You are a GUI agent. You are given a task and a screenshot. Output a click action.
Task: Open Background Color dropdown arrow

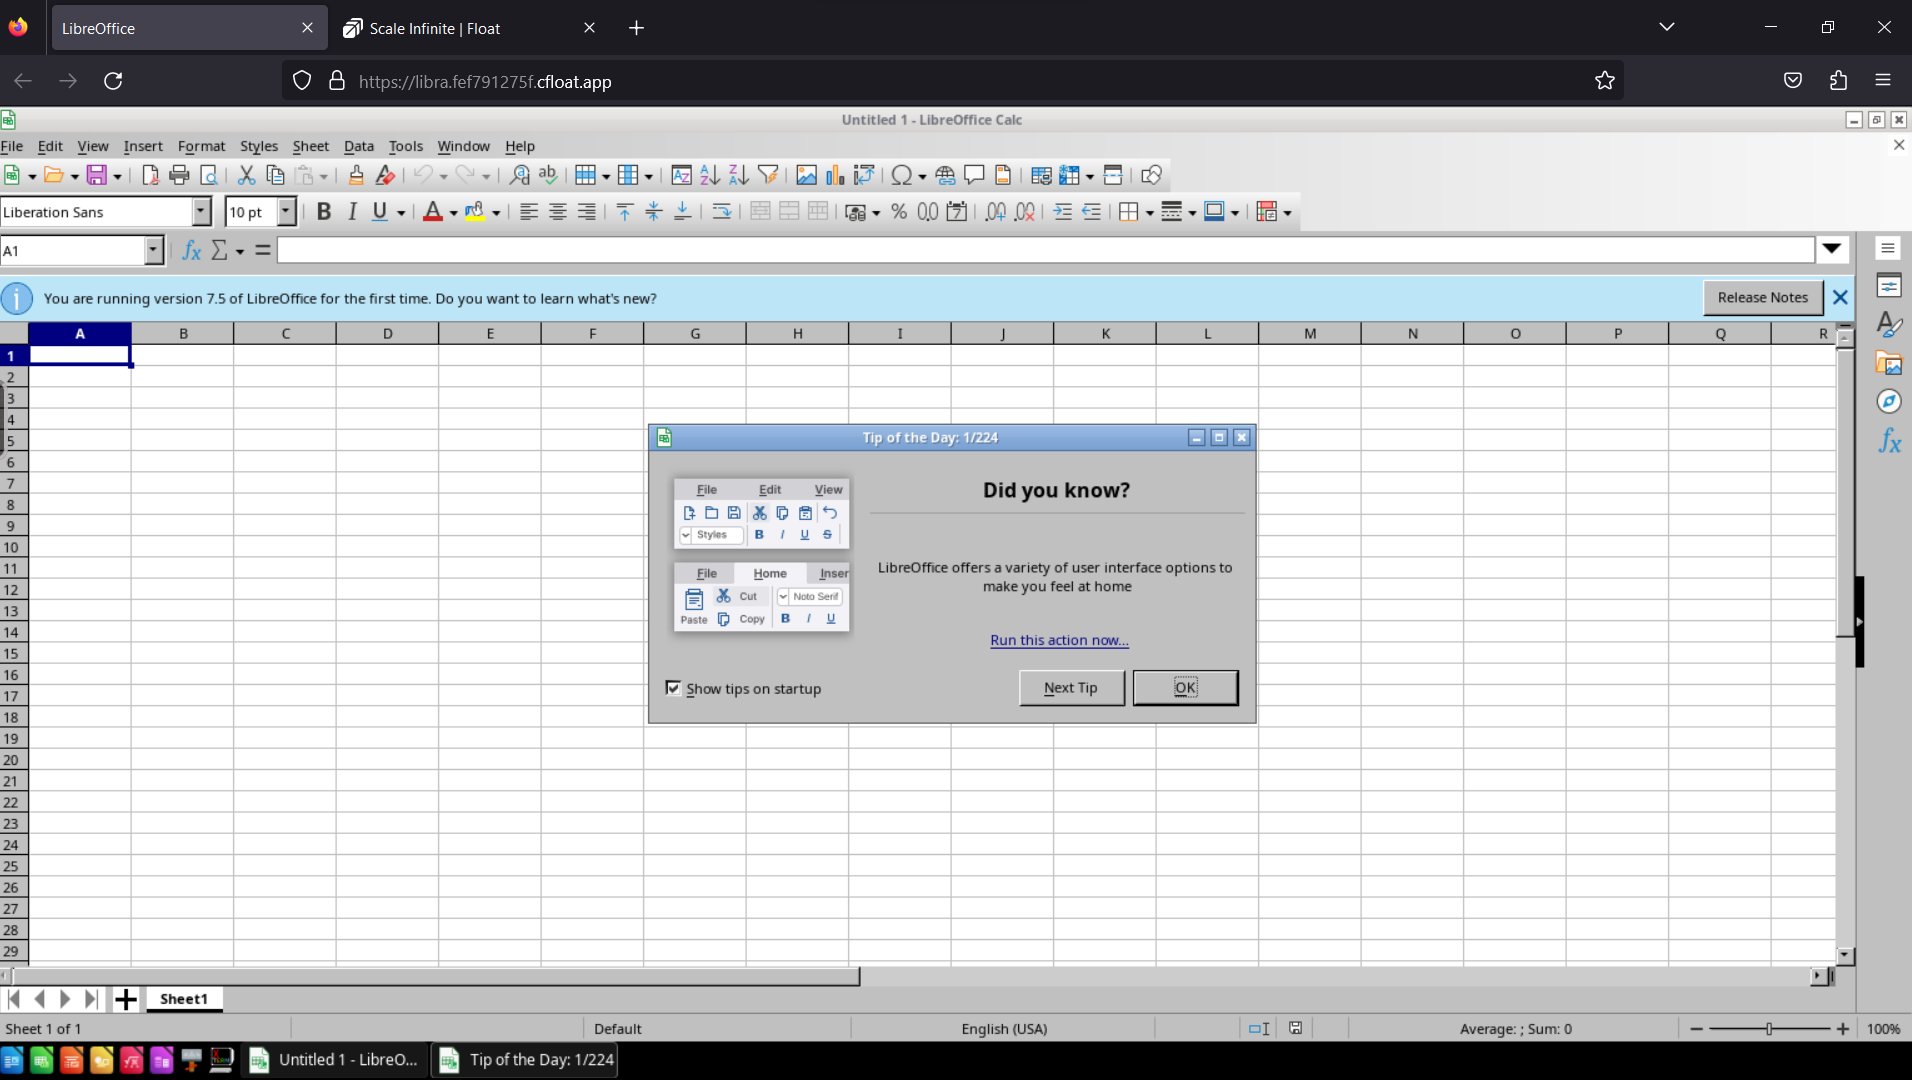click(x=496, y=213)
